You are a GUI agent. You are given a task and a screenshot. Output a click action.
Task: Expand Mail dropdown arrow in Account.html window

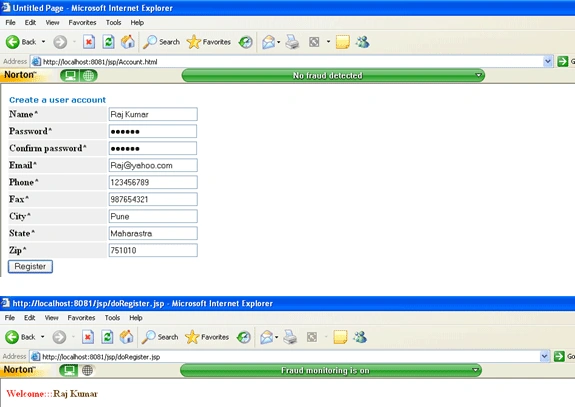[x=278, y=42]
